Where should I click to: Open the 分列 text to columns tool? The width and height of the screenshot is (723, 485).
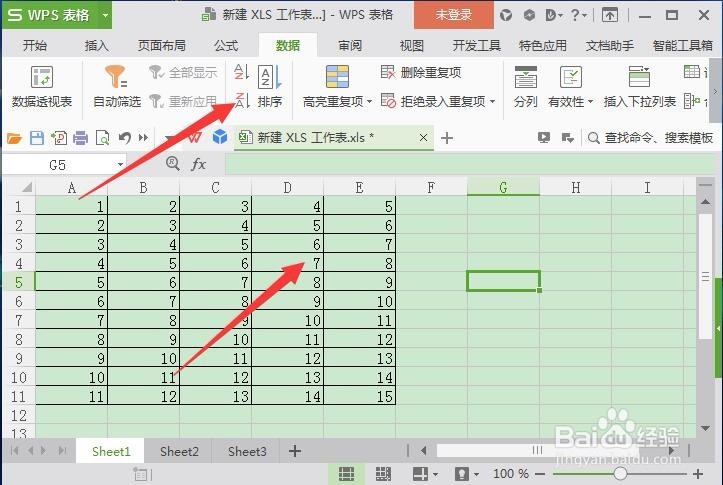pos(526,87)
